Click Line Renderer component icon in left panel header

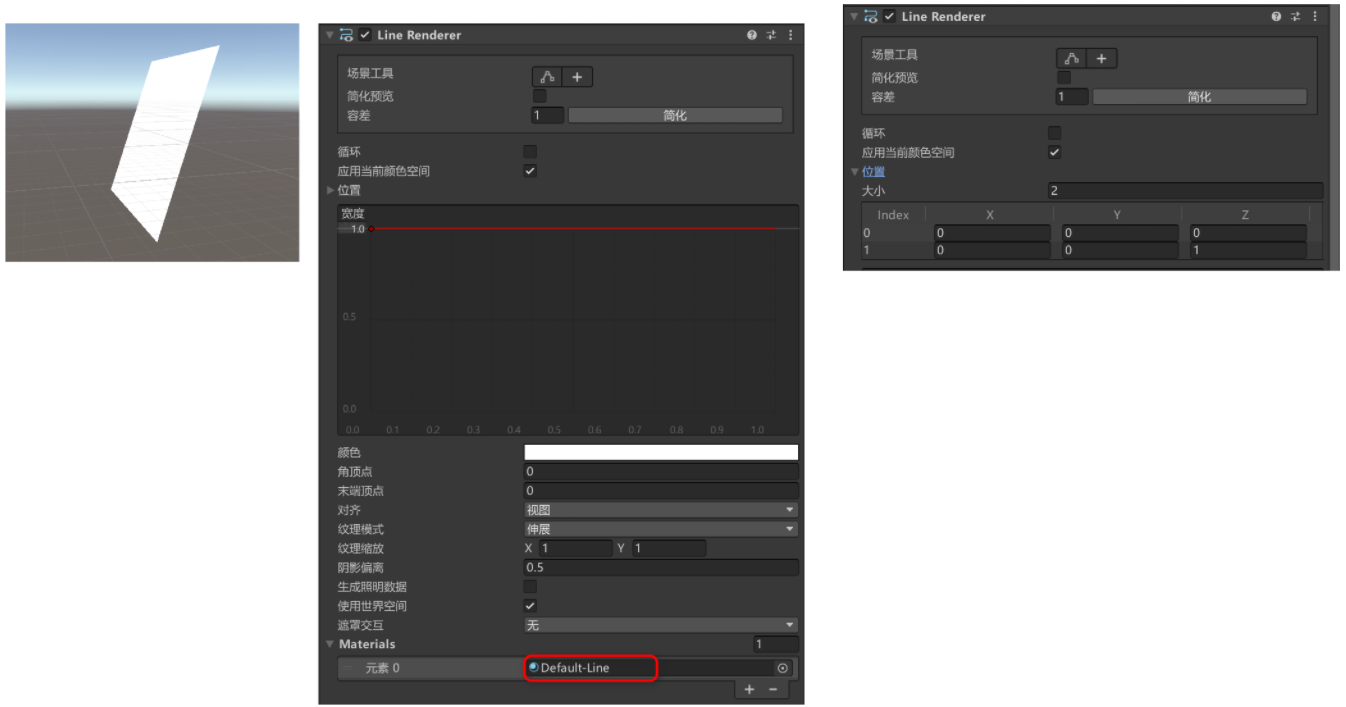click(346, 35)
